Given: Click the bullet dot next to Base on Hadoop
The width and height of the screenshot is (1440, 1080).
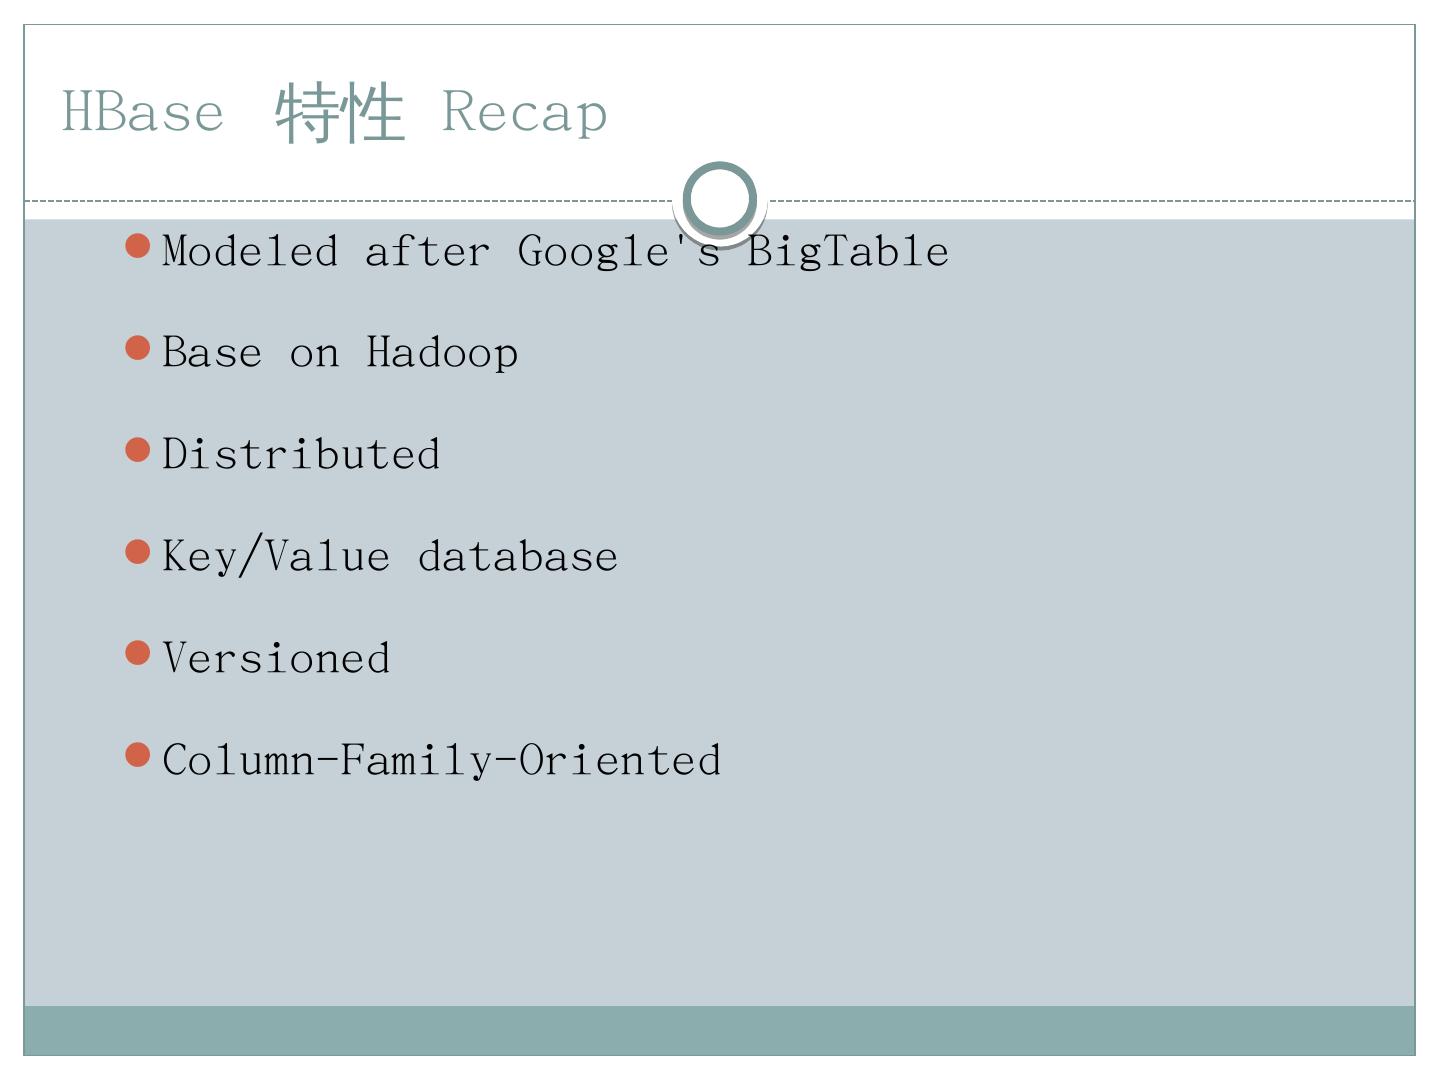Looking at the screenshot, I should click(138, 348).
